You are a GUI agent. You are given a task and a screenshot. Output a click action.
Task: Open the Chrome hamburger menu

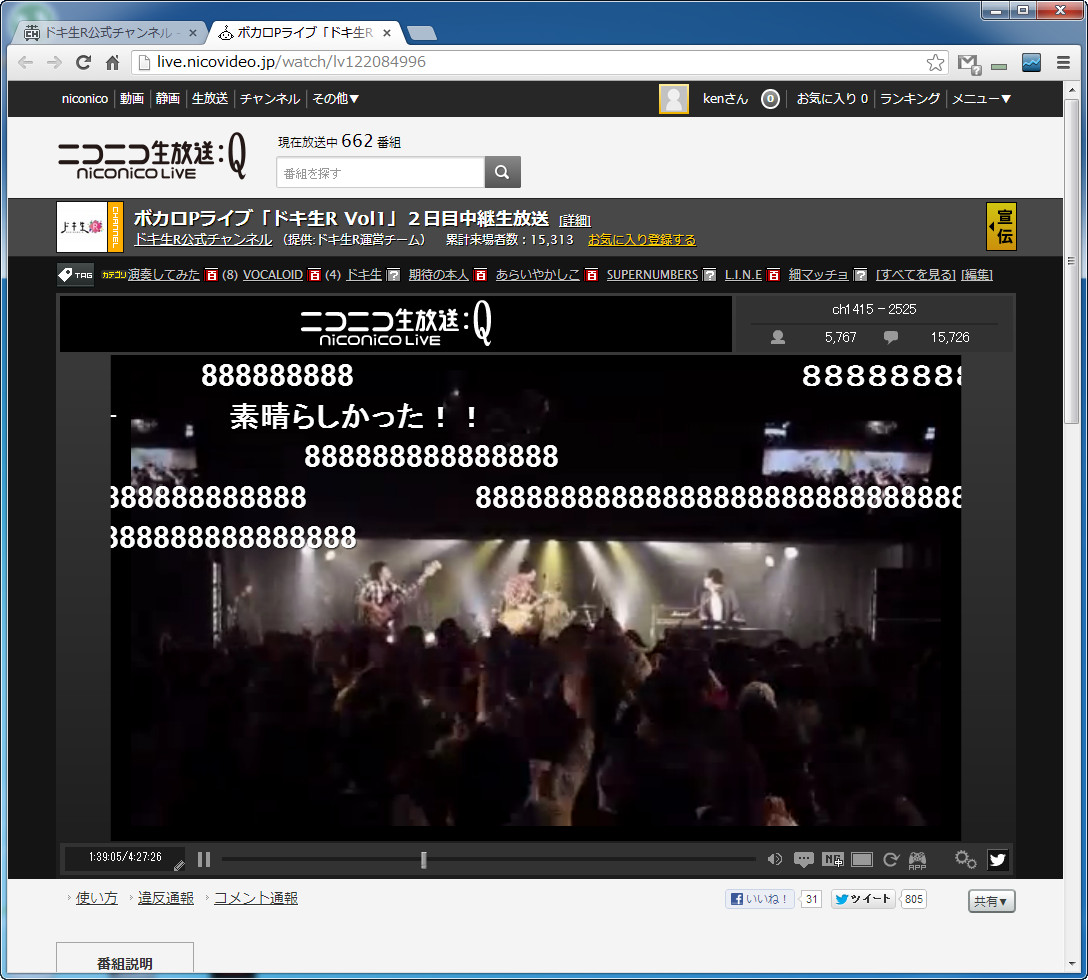coord(1063,62)
